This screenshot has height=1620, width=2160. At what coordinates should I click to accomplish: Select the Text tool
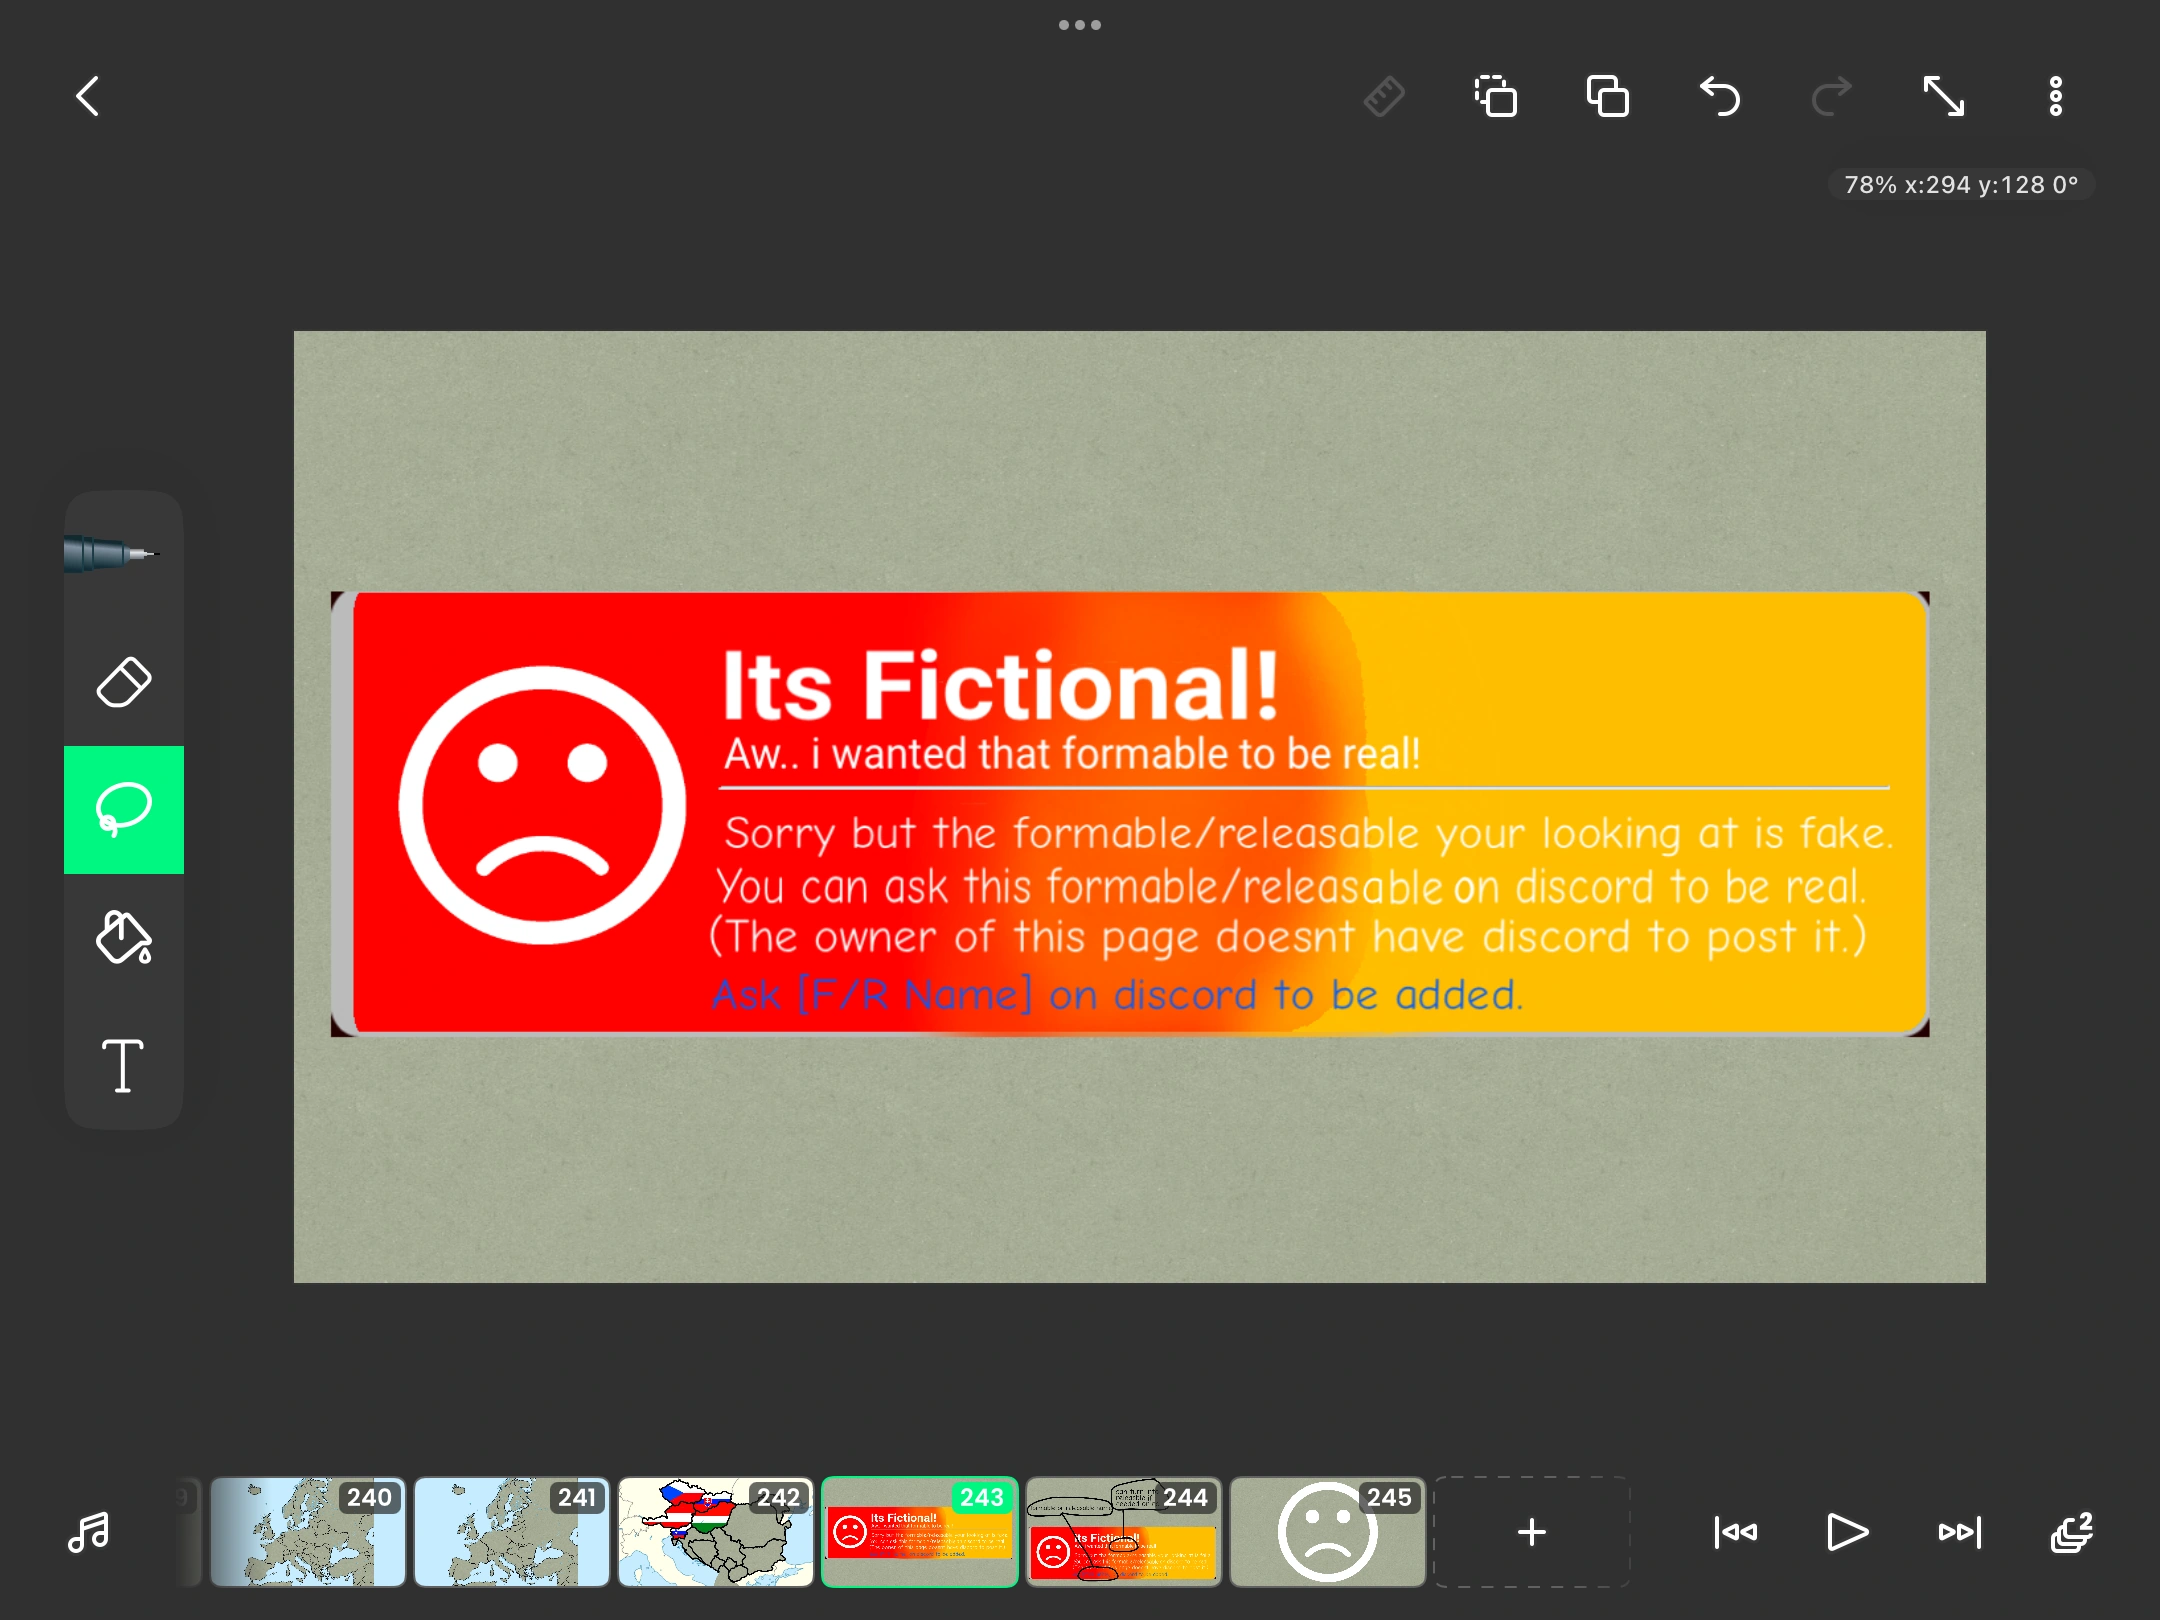pyautogui.click(x=123, y=1065)
